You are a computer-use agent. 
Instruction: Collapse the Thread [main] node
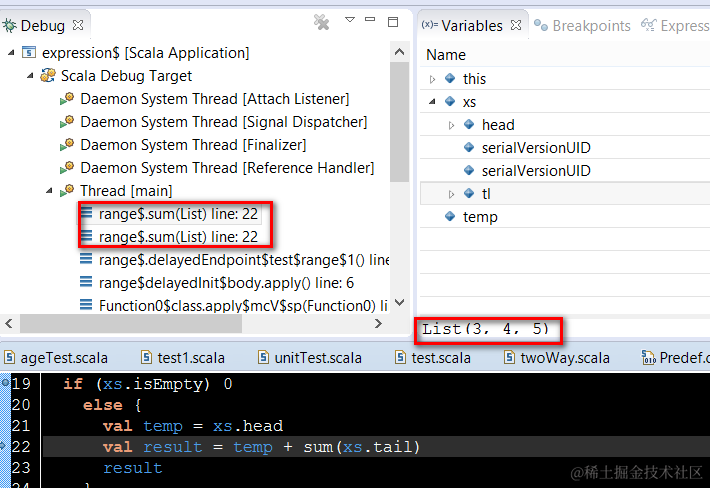tap(49, 191)
